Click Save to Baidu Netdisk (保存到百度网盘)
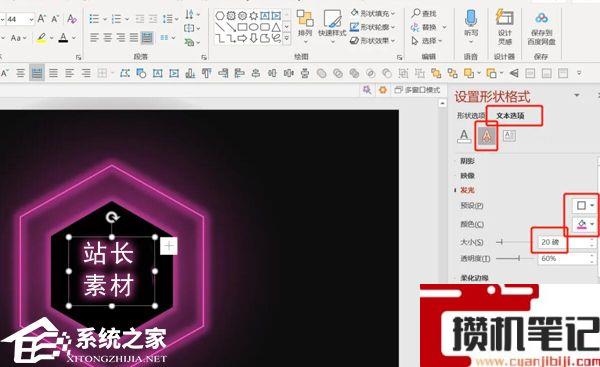This screenshot has width=600, height=367. click(541, 28)
